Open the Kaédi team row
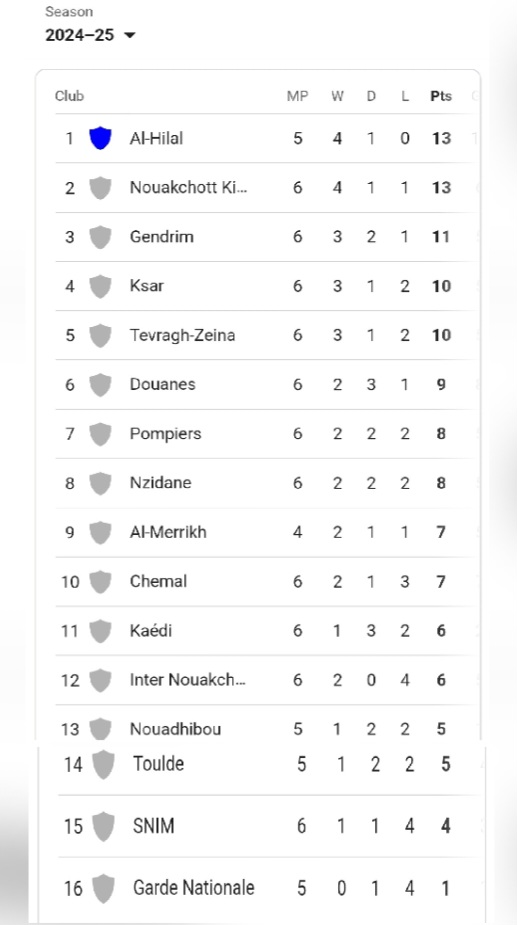 point(264,631)
